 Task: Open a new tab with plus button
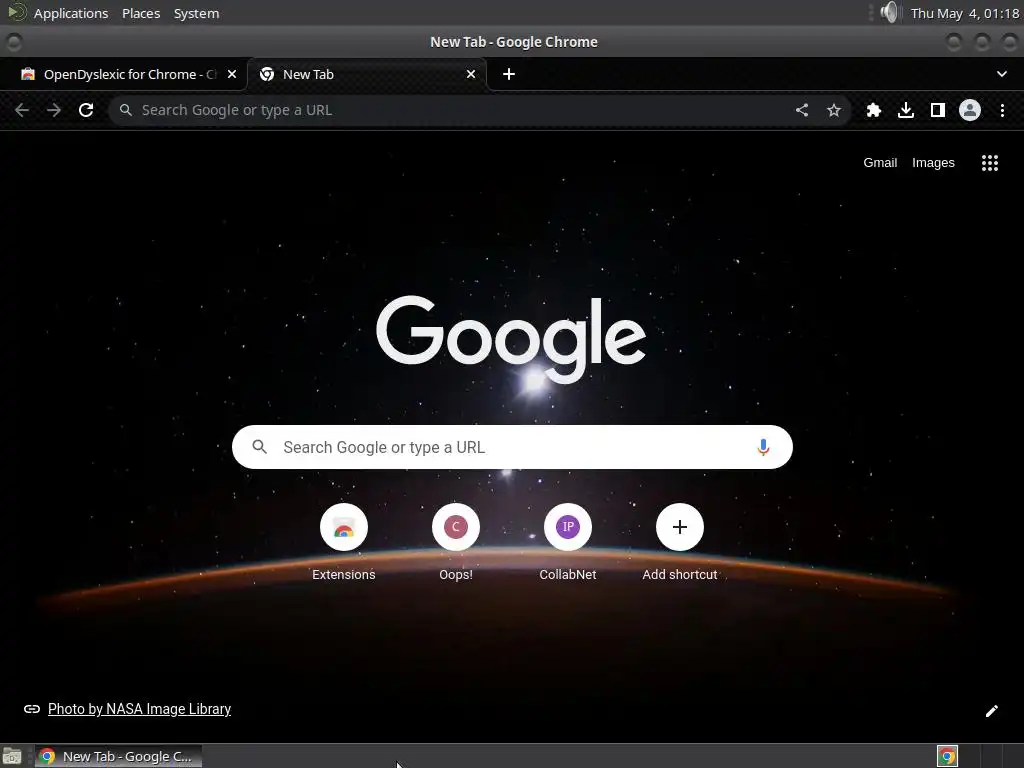point(509,74)
